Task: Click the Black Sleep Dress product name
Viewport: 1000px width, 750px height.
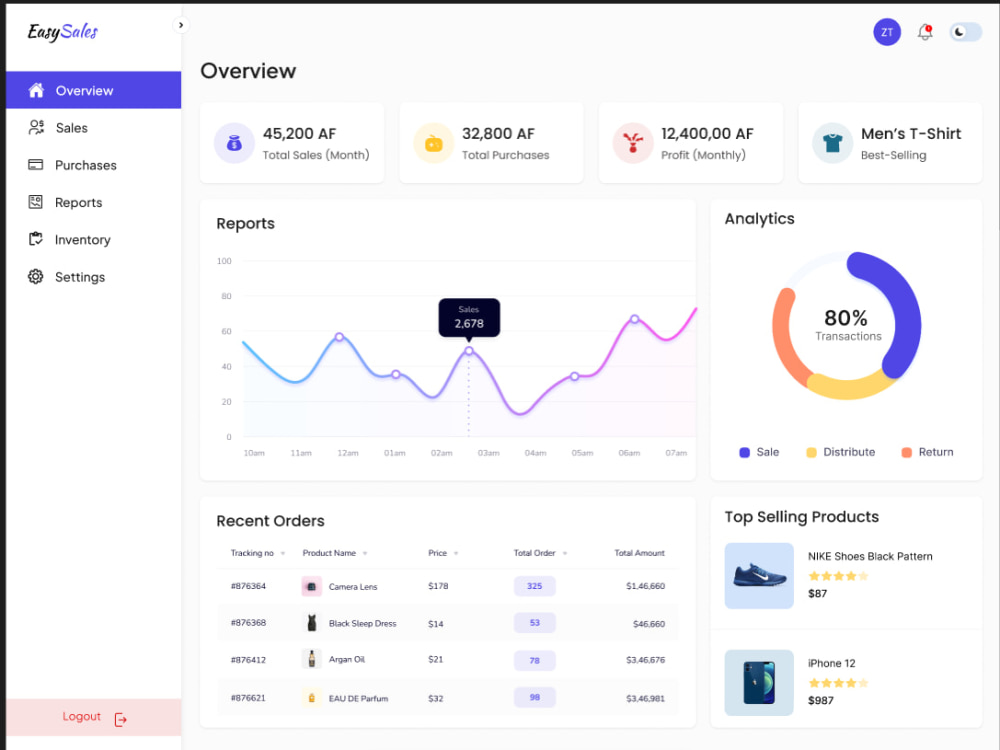Action: 362,624
